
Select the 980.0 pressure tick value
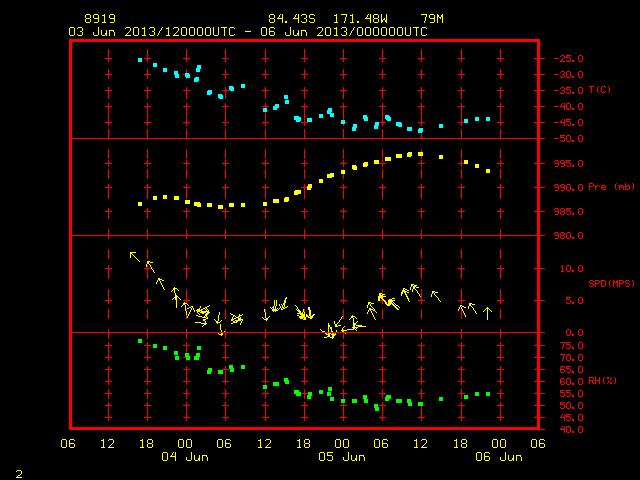pyautogui.click(x=568, y=236)
